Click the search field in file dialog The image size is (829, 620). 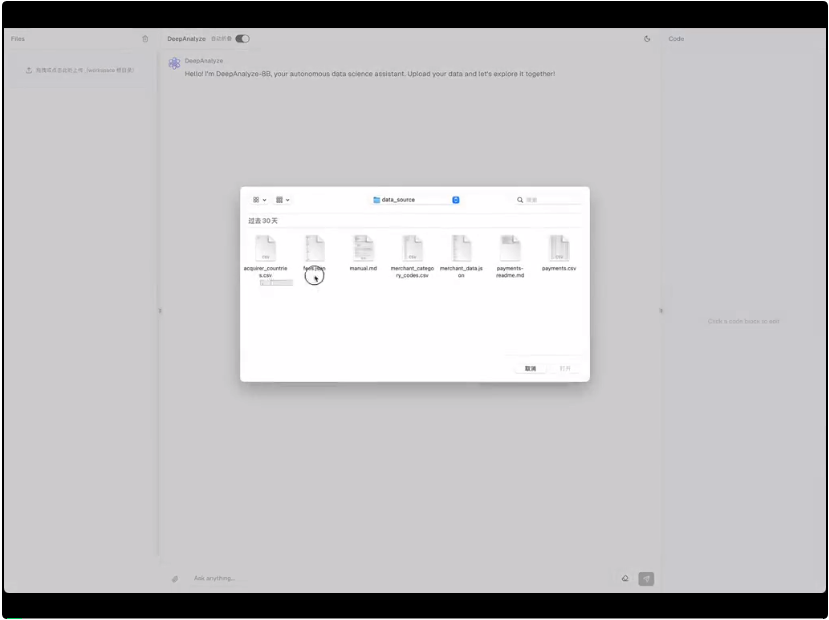point(552,200)
